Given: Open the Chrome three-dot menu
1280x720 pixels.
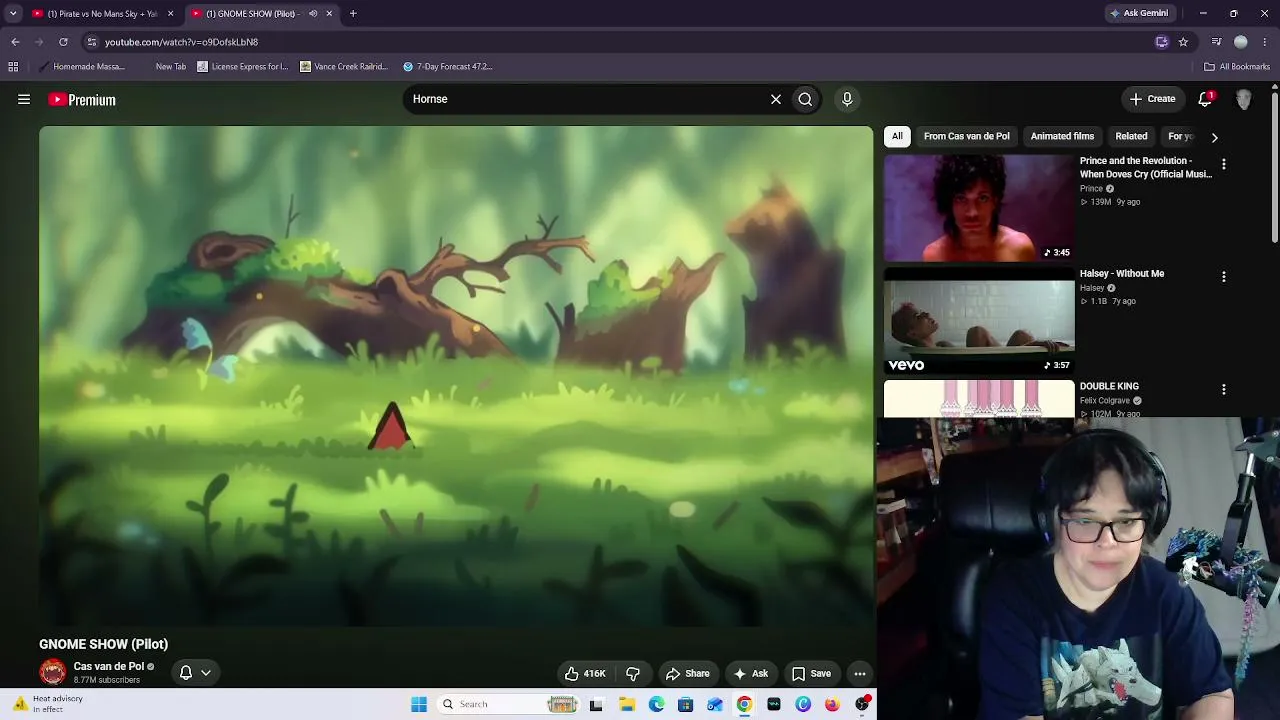Looking at the screenshot, I should 1266,42.
